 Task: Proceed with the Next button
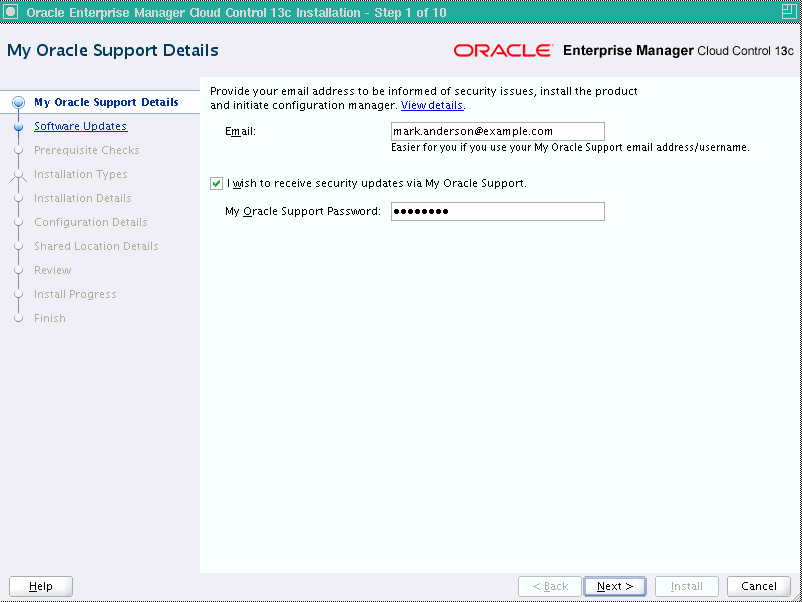(x=615, y=586)
